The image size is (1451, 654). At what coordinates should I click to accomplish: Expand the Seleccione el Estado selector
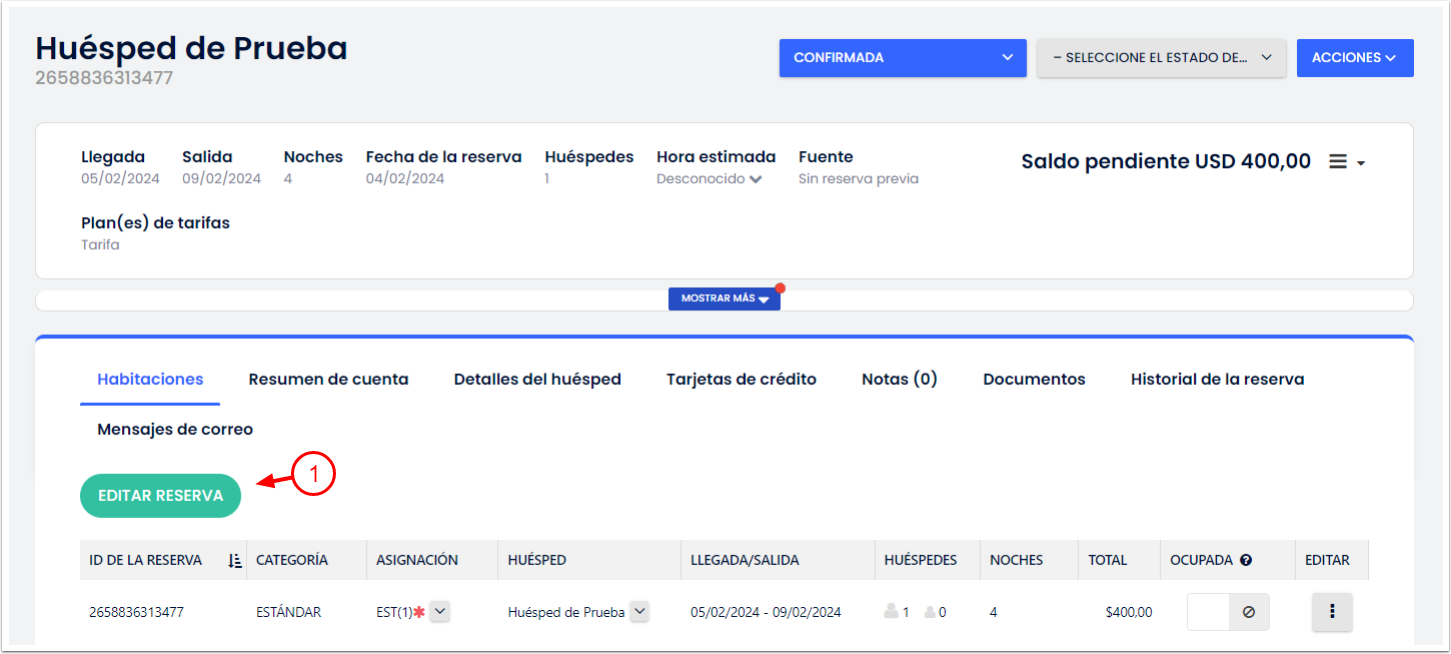point(1161,57)
